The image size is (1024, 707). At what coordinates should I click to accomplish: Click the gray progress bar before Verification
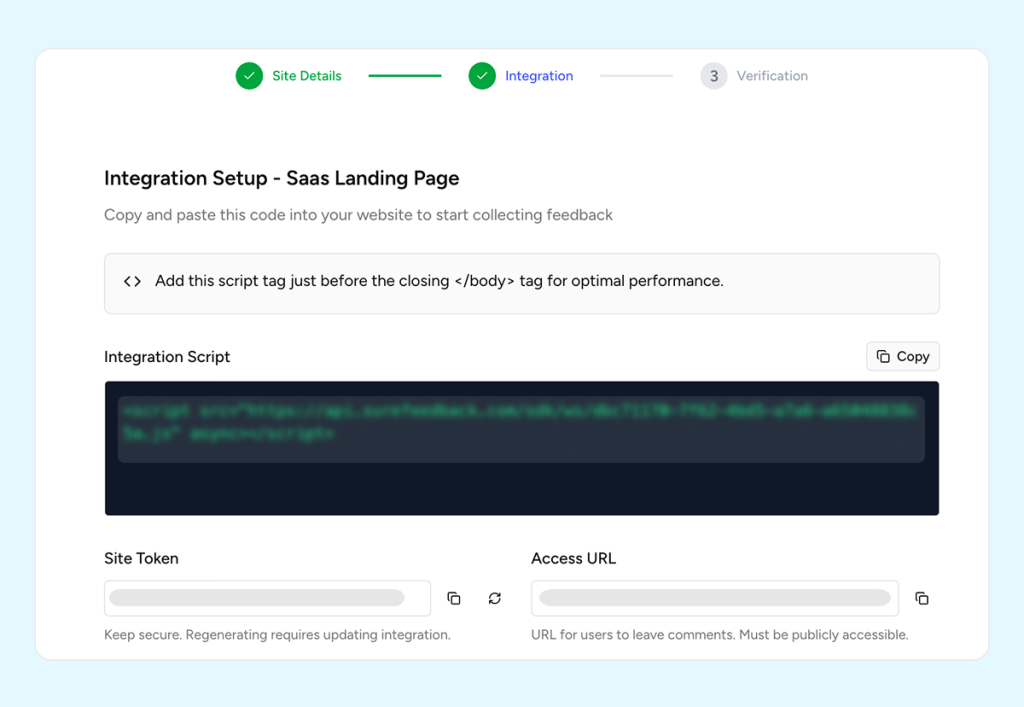(x=636, y=75)
